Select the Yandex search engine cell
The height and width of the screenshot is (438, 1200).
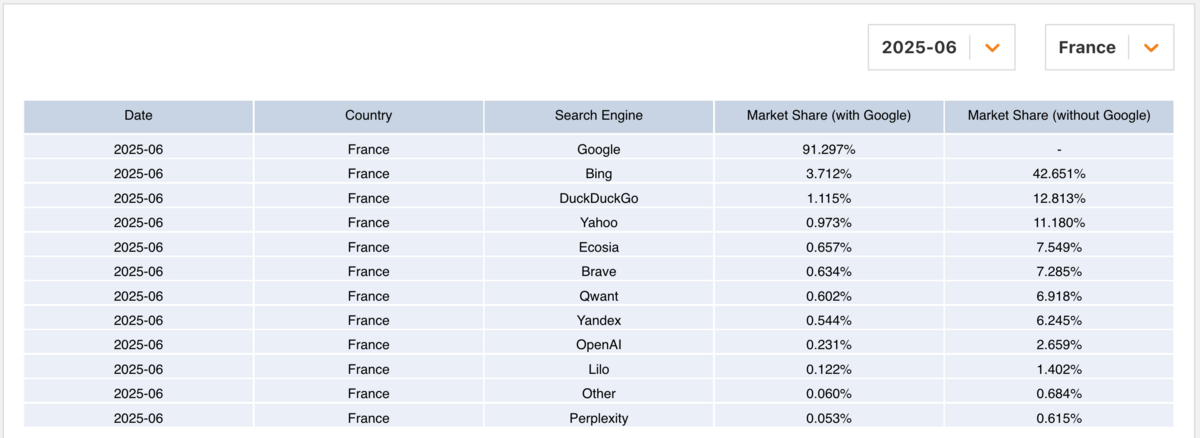[599, 321]
